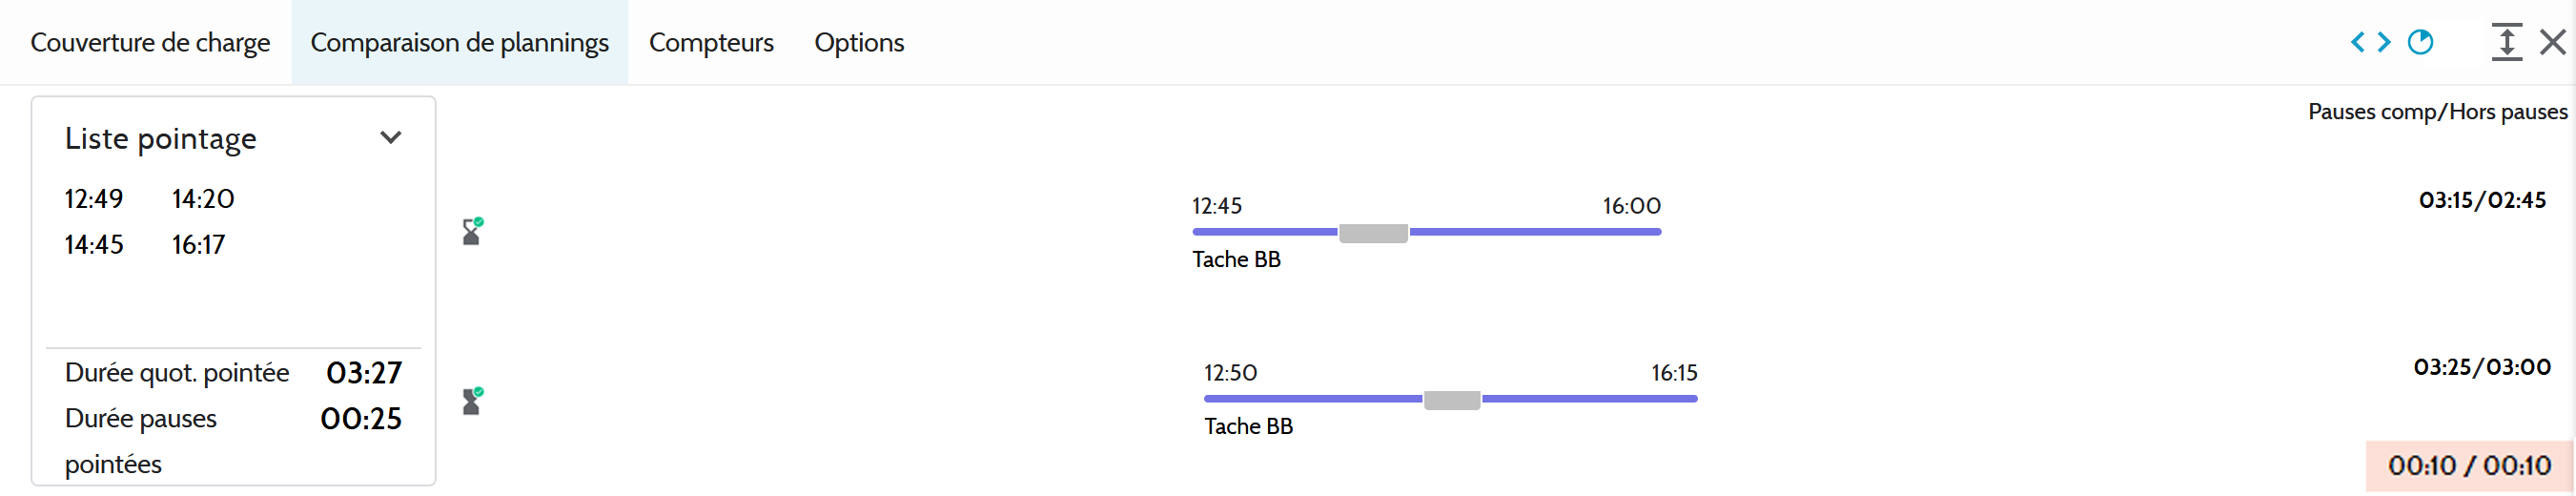Viewport: 2576px width, 496px height.
Task: Click the gray pause block on the 12:50–16:15 bar
Action: tap(1451, 400)
